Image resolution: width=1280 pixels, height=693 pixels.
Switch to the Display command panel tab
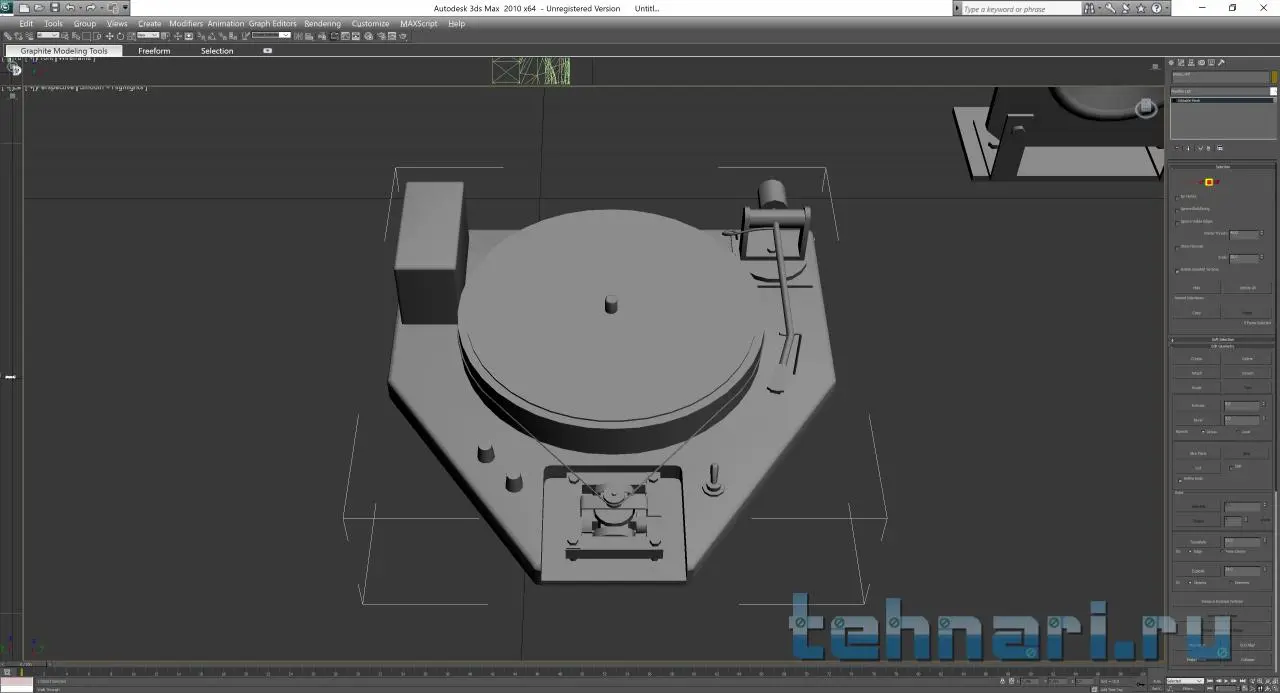[1211, 62]
